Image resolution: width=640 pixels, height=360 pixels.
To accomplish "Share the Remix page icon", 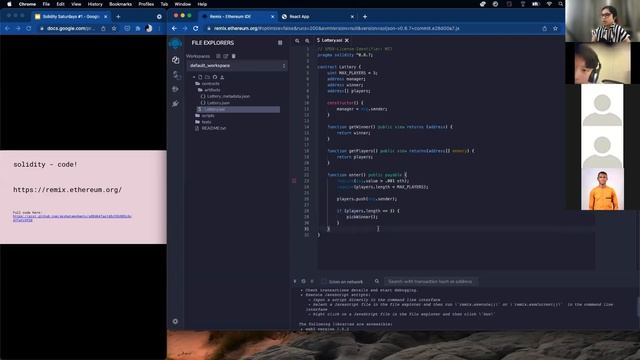I will pos(544,29).
